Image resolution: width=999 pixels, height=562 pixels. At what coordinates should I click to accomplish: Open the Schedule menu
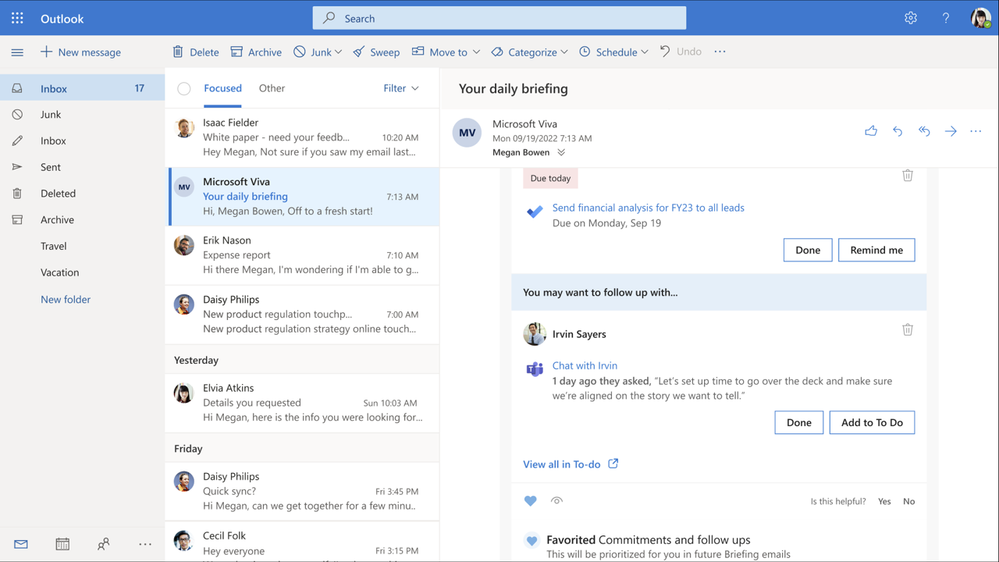(608, 52)
